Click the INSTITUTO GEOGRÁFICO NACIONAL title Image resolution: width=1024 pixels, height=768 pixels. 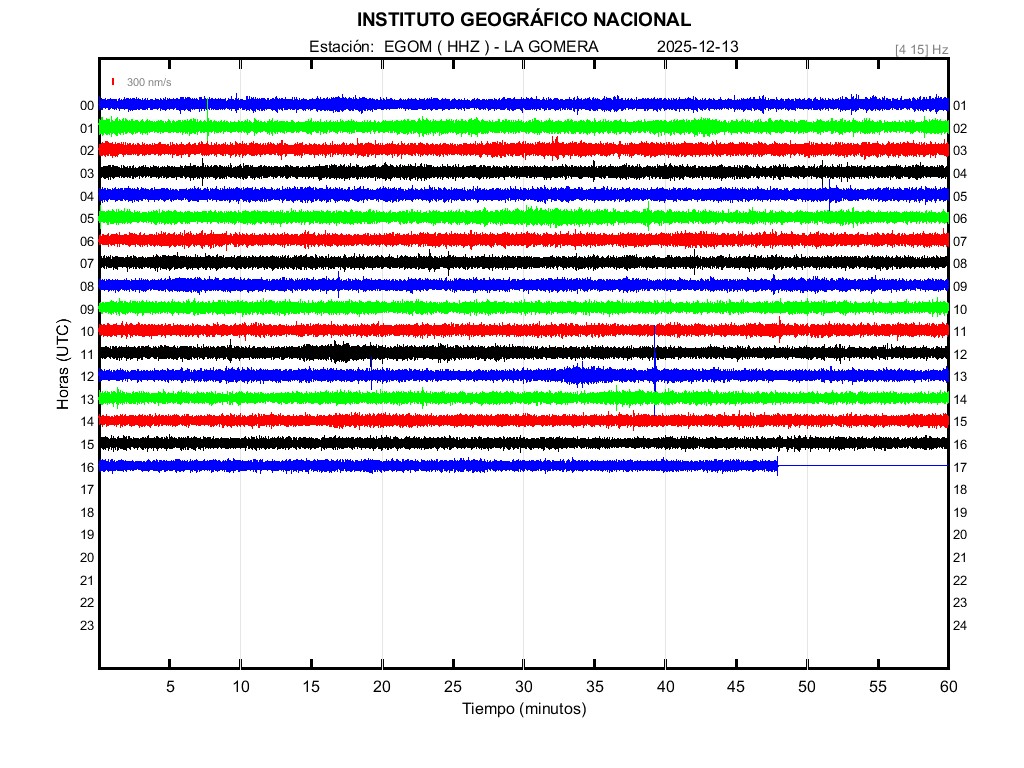(x=523, y=20)
